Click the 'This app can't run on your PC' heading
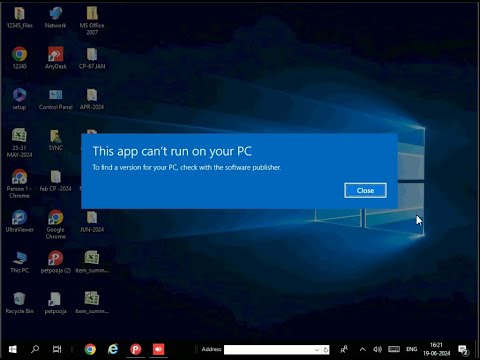480x360 pixels. 172,151
